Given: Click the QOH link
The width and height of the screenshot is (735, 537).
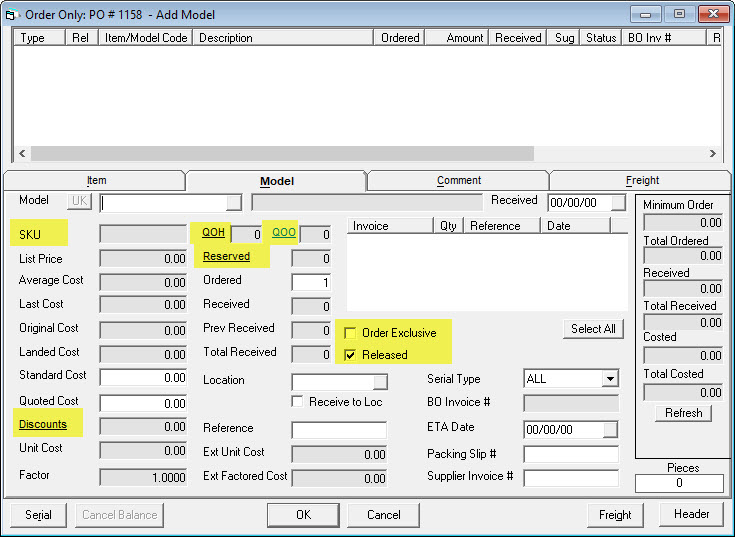Looking at the screenshot, I should (213, 232).
